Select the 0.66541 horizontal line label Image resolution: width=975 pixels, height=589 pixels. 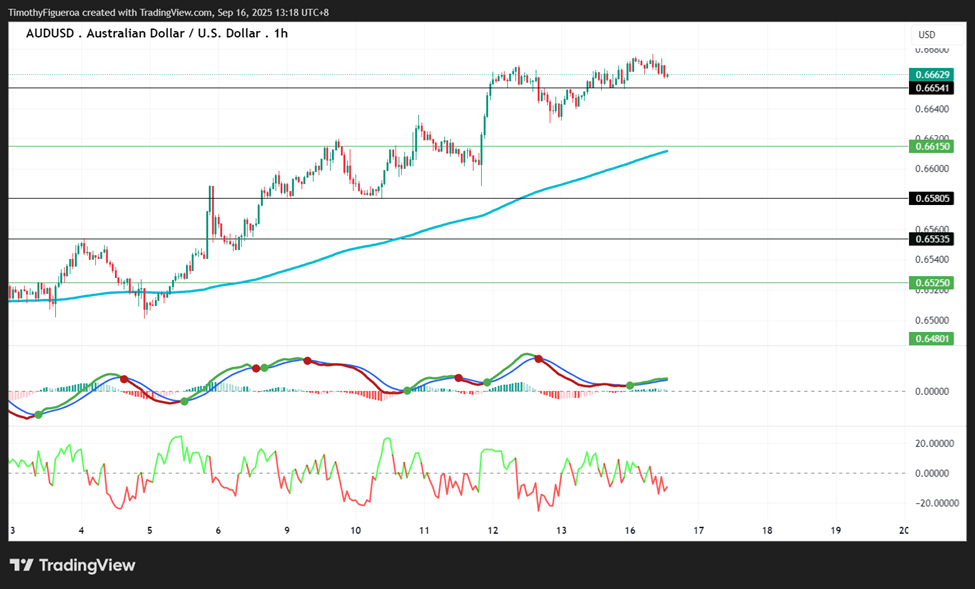931,88
